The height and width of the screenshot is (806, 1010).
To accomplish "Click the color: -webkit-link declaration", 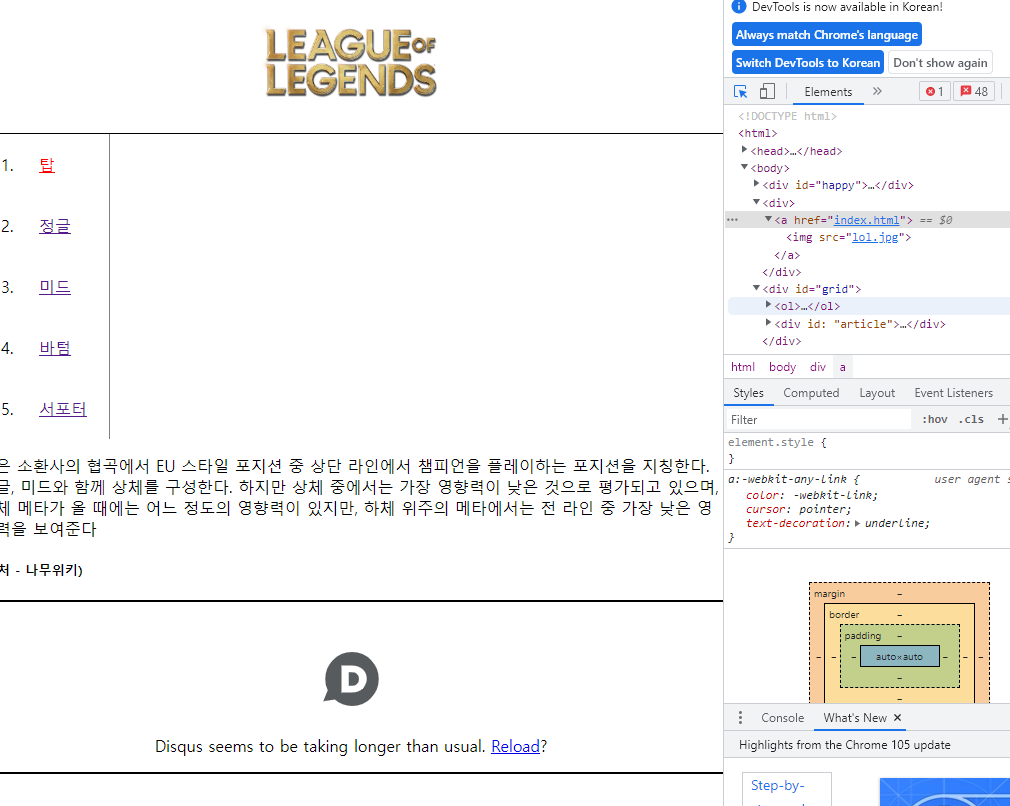I will (x=812, y=495).
